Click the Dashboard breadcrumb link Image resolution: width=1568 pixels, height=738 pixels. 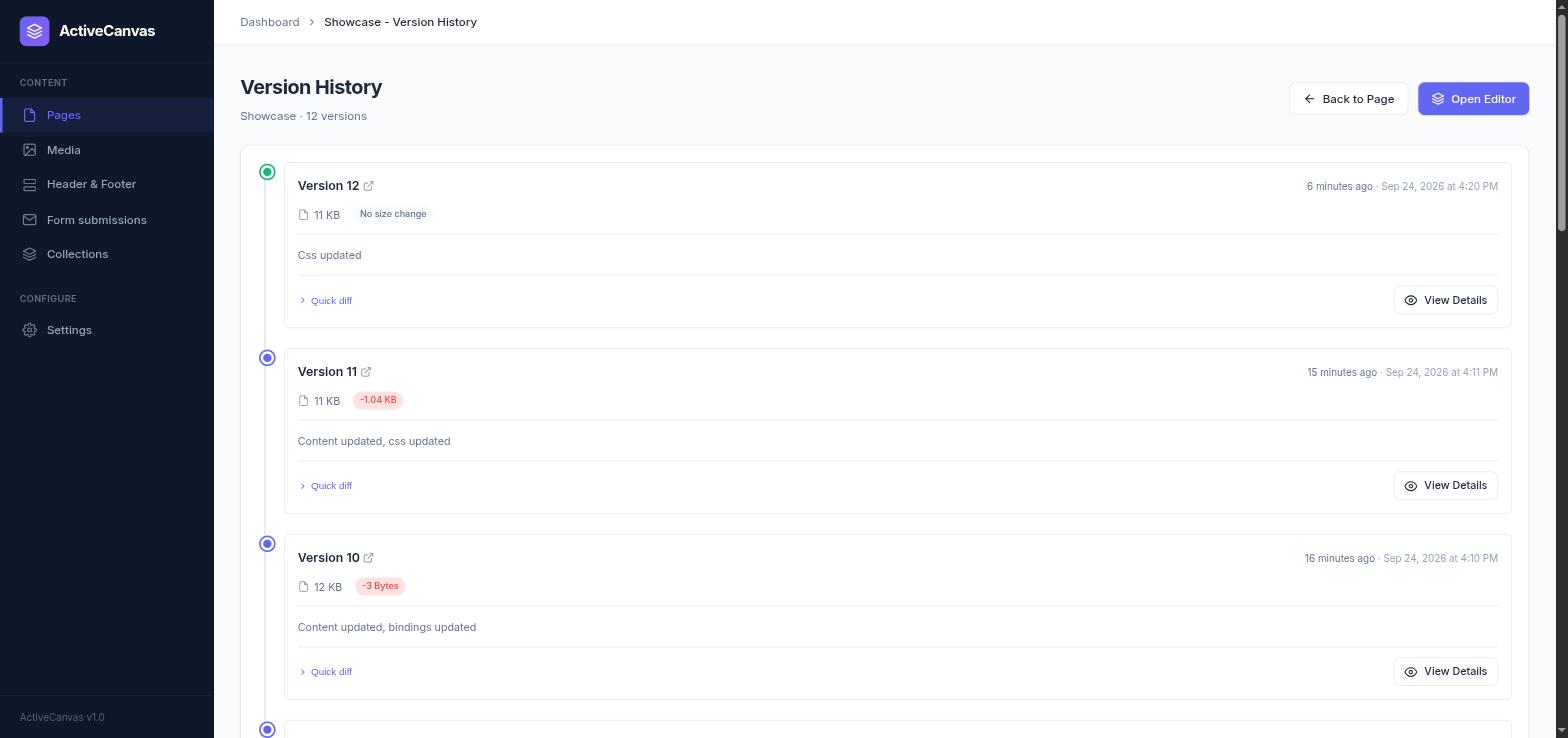pos(269,22)
